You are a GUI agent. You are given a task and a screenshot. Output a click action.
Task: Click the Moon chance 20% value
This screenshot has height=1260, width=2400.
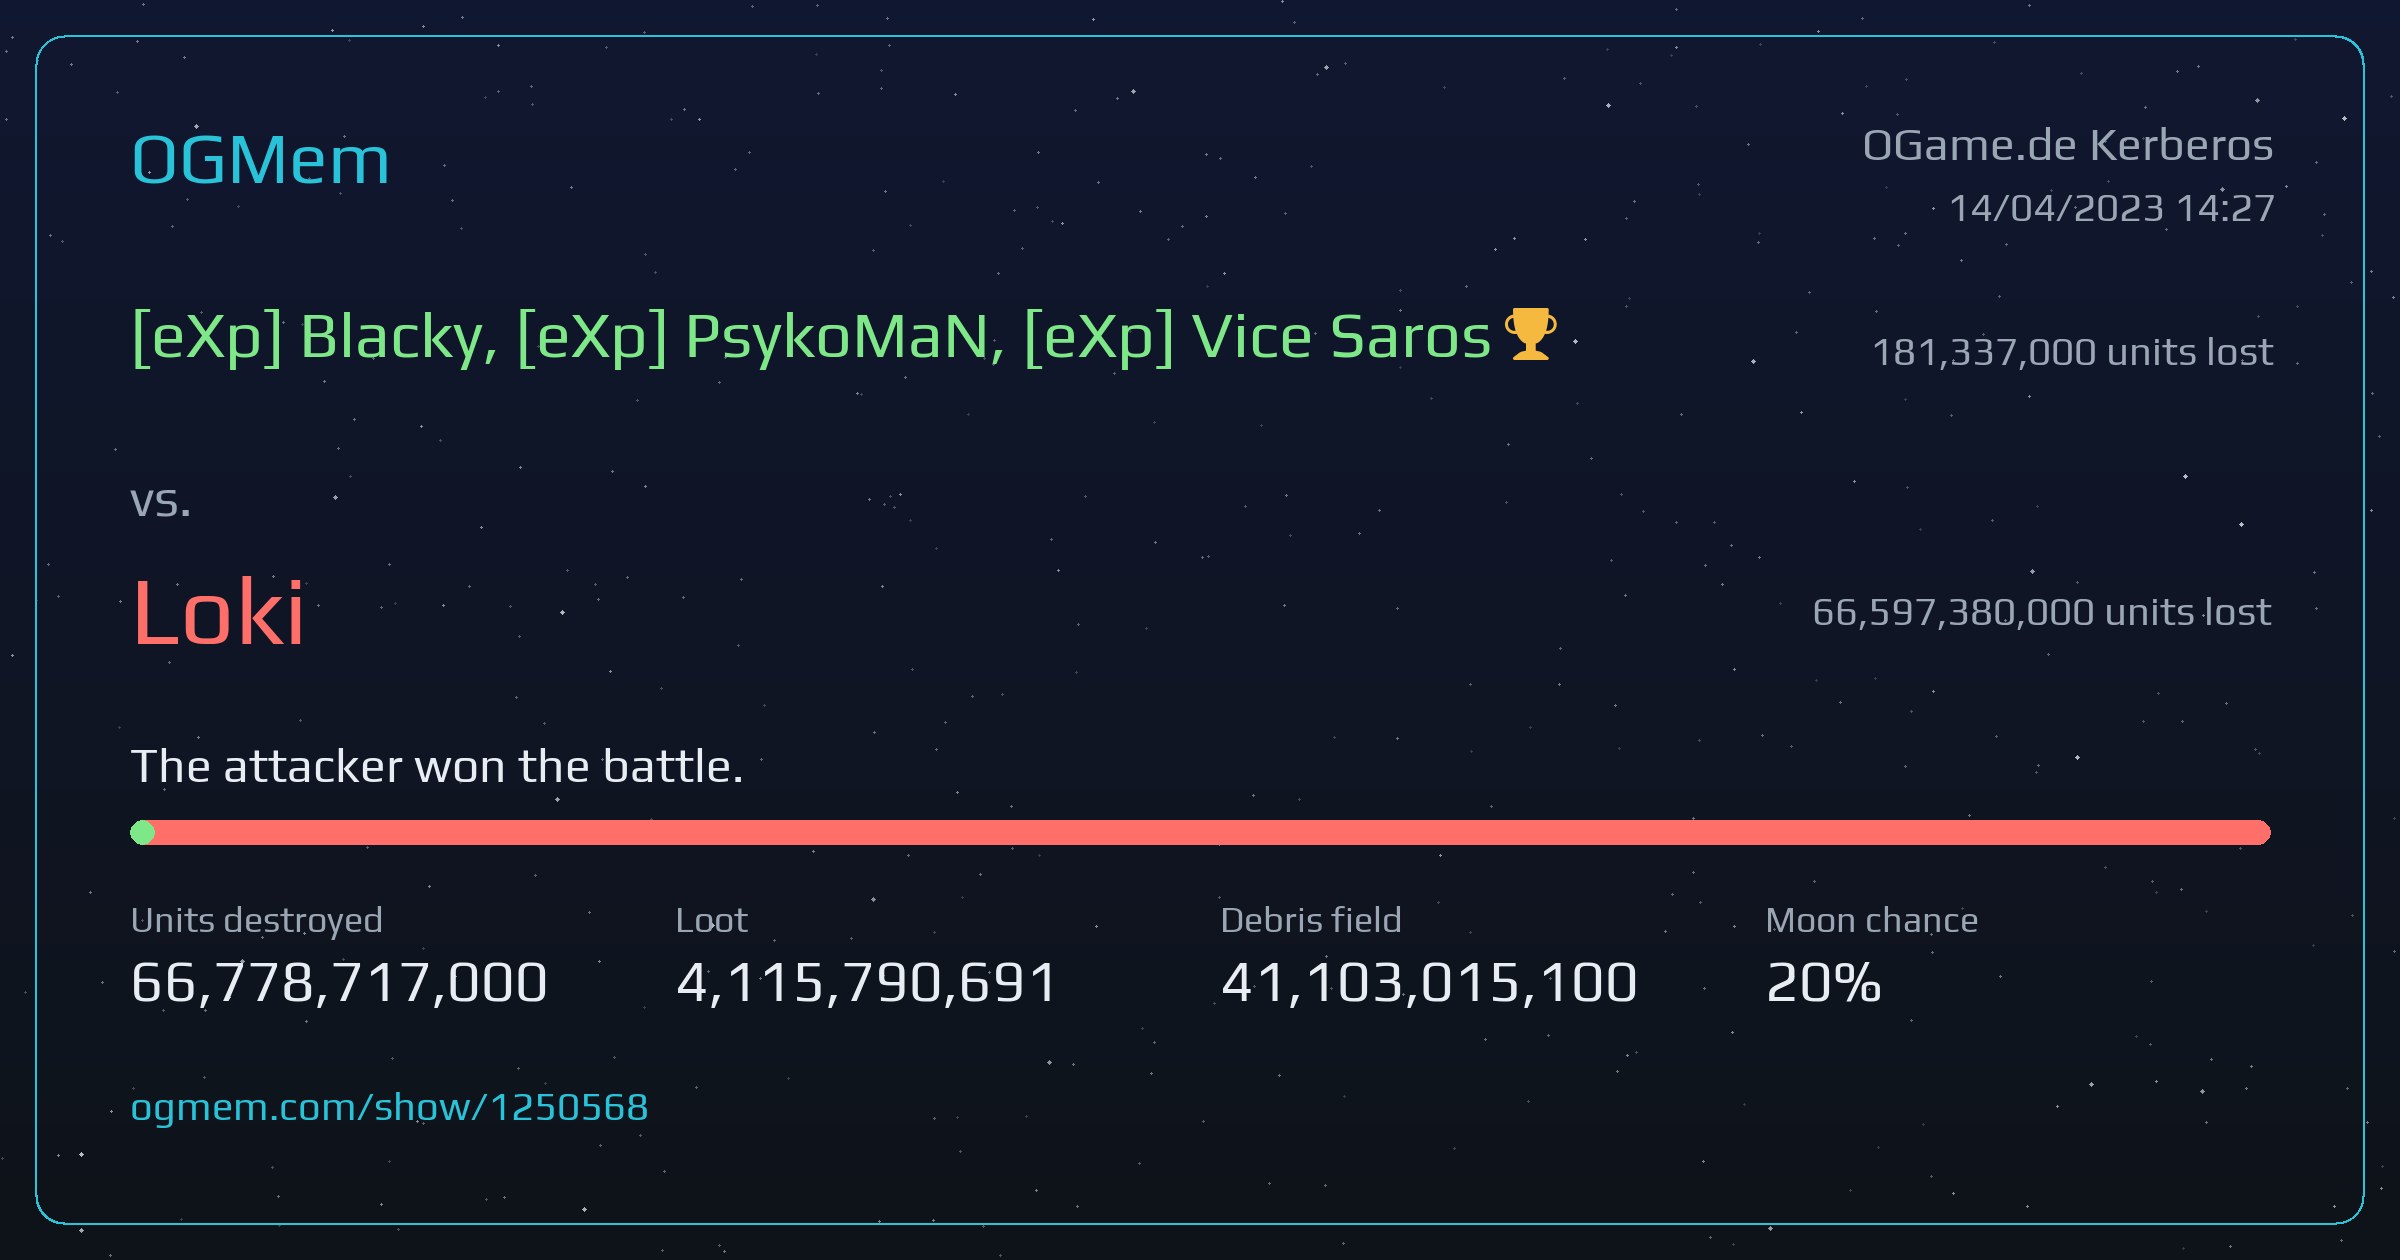(1824, 983)
